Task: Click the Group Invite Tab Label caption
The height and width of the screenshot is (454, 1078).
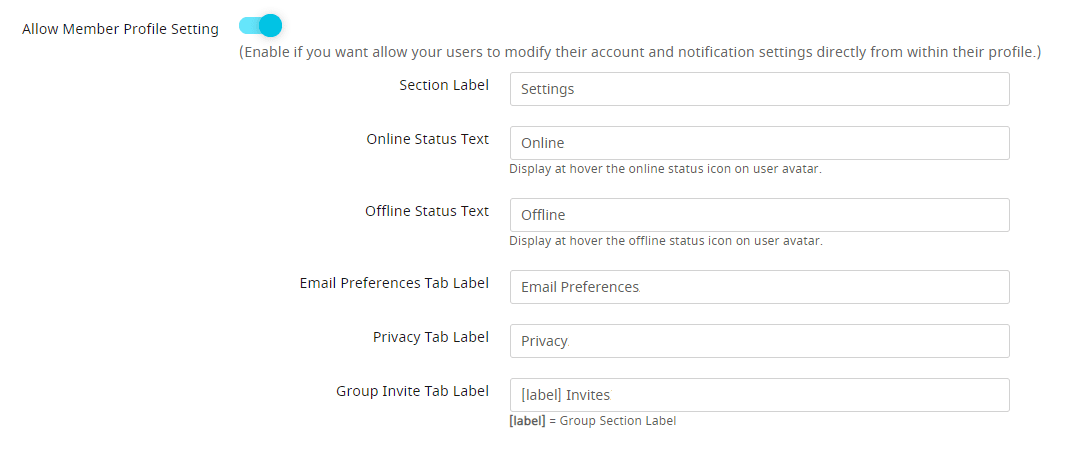Action: pos(412,391)
